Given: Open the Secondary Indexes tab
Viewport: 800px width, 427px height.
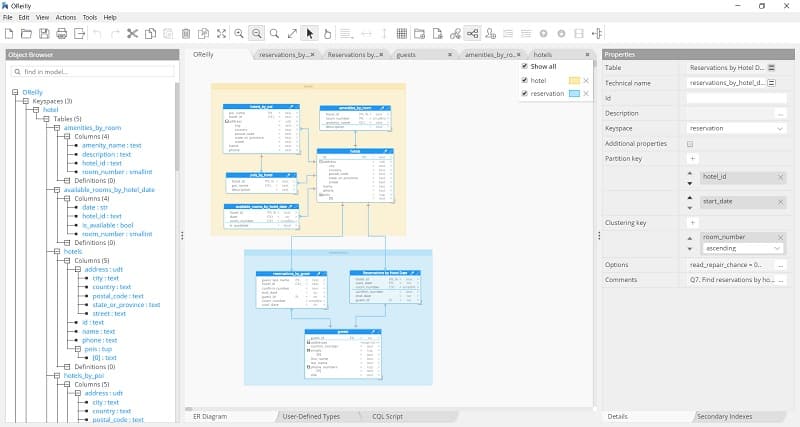Looking at the screenshot, I should (724, 416).
